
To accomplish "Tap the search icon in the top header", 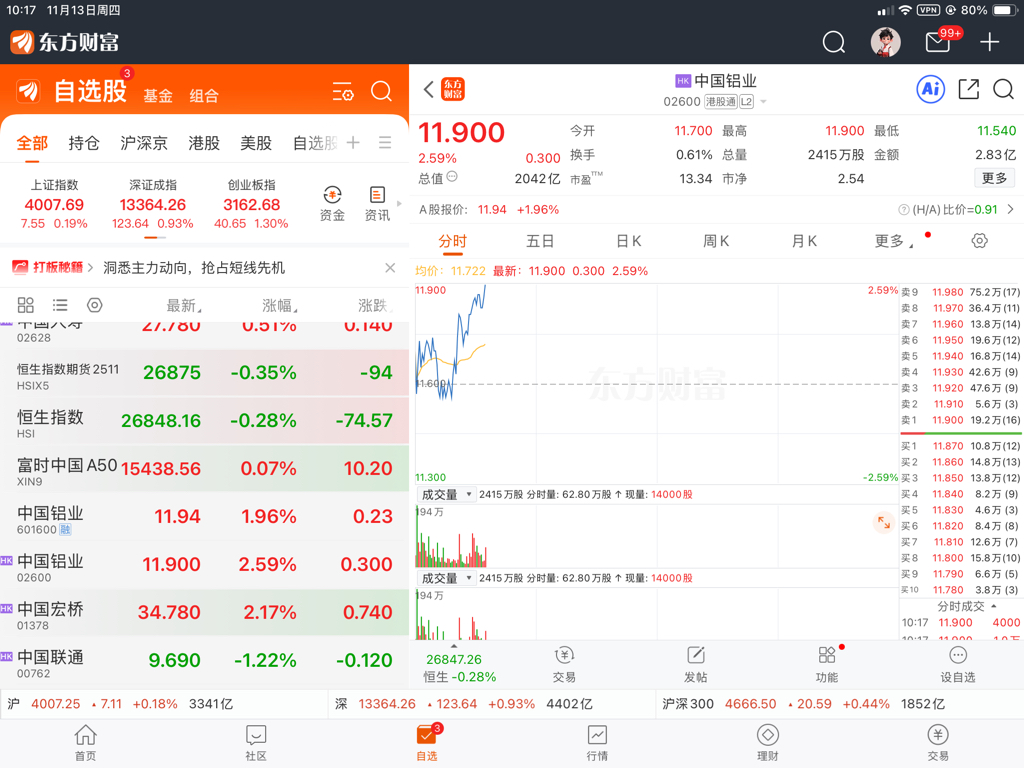I will click(833, 42).
